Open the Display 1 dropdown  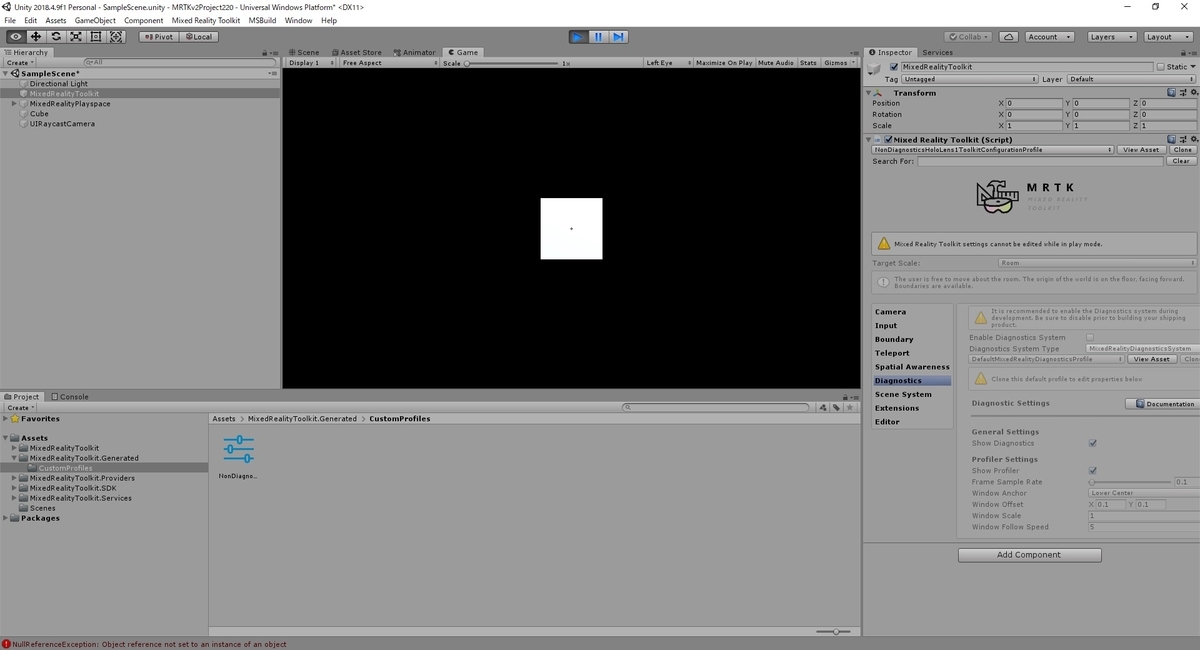tap(311, 63)
